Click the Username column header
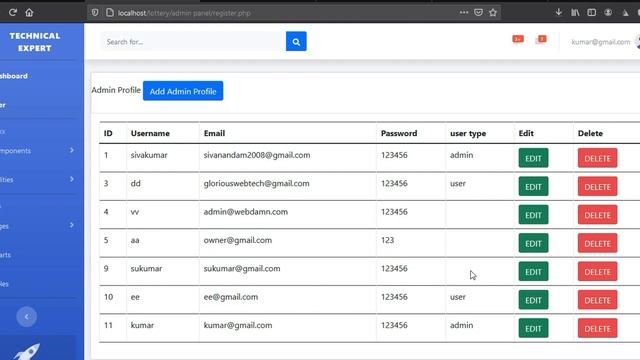The image size is (640, 360). click(150, 133)
